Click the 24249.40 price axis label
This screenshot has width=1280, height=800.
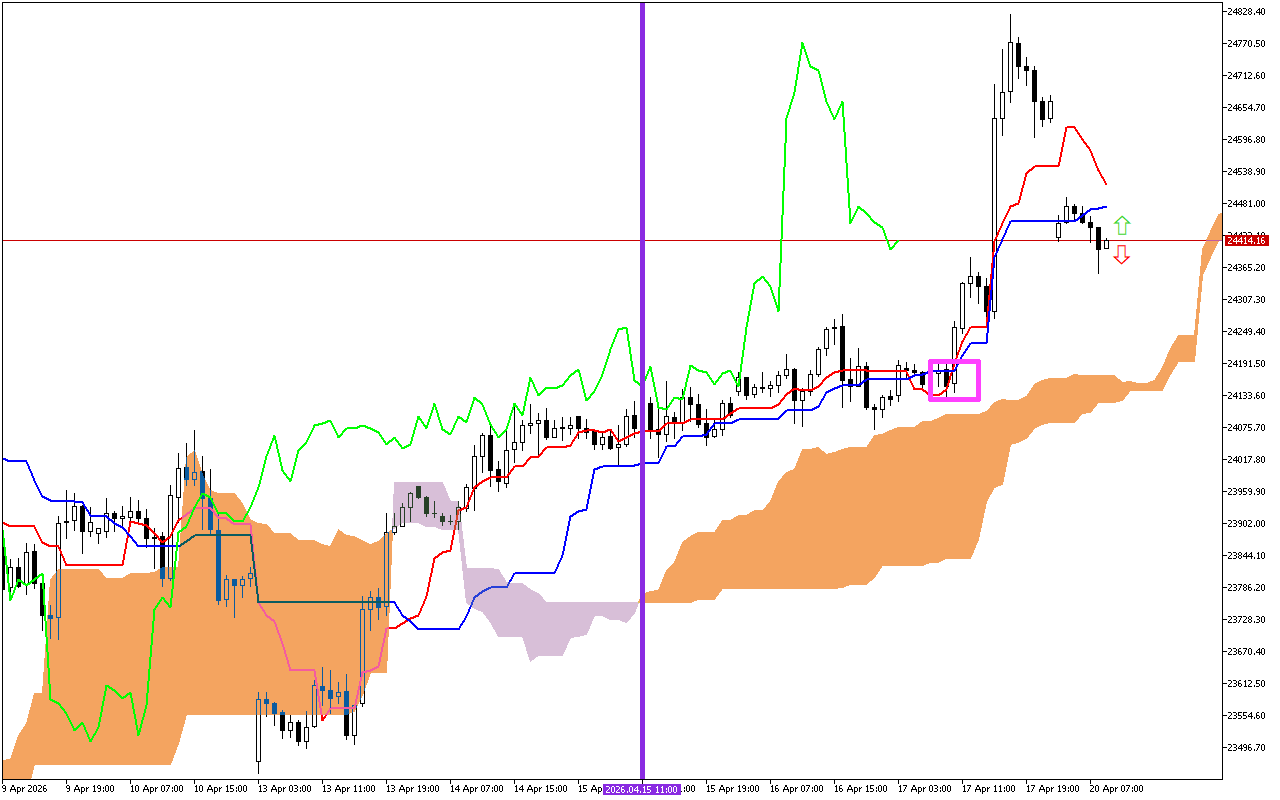(1246, 332)
